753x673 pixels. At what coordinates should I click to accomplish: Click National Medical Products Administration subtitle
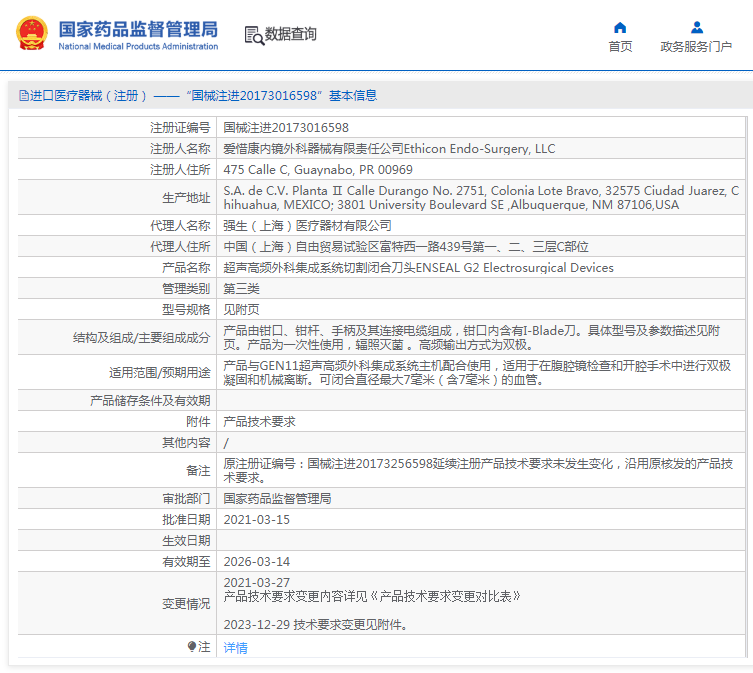(138, 47)
